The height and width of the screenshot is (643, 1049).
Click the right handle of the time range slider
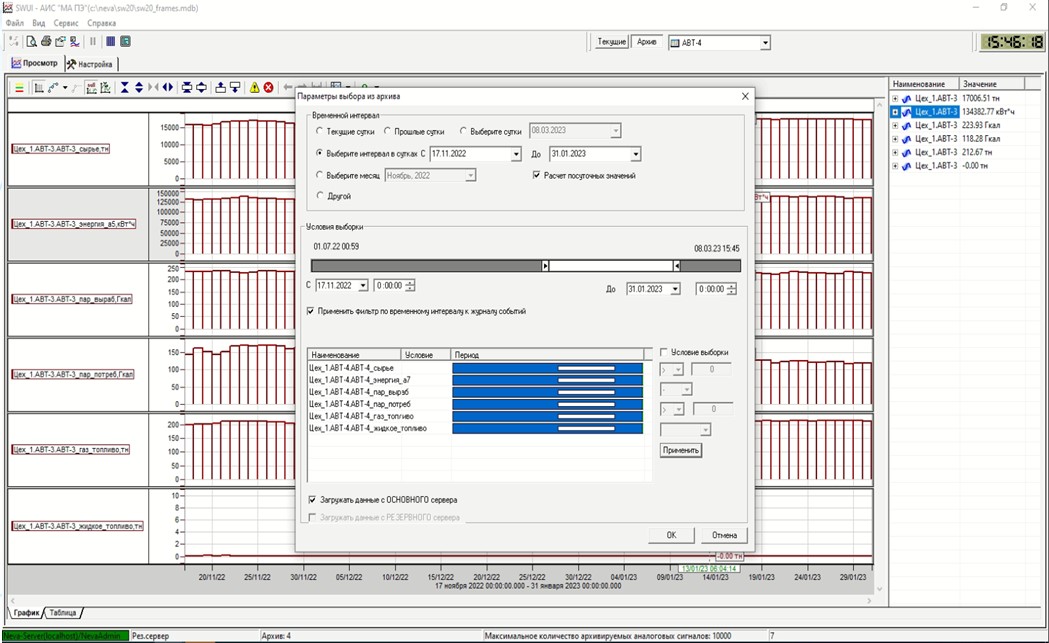tap(676, 266)
